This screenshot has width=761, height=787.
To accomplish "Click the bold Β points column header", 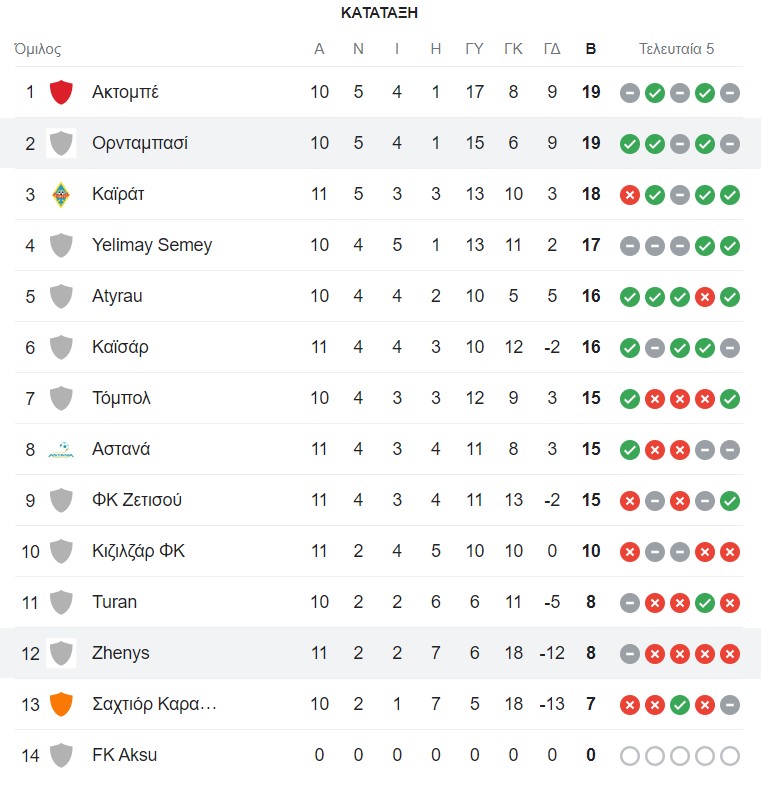I will coord(591,49).
